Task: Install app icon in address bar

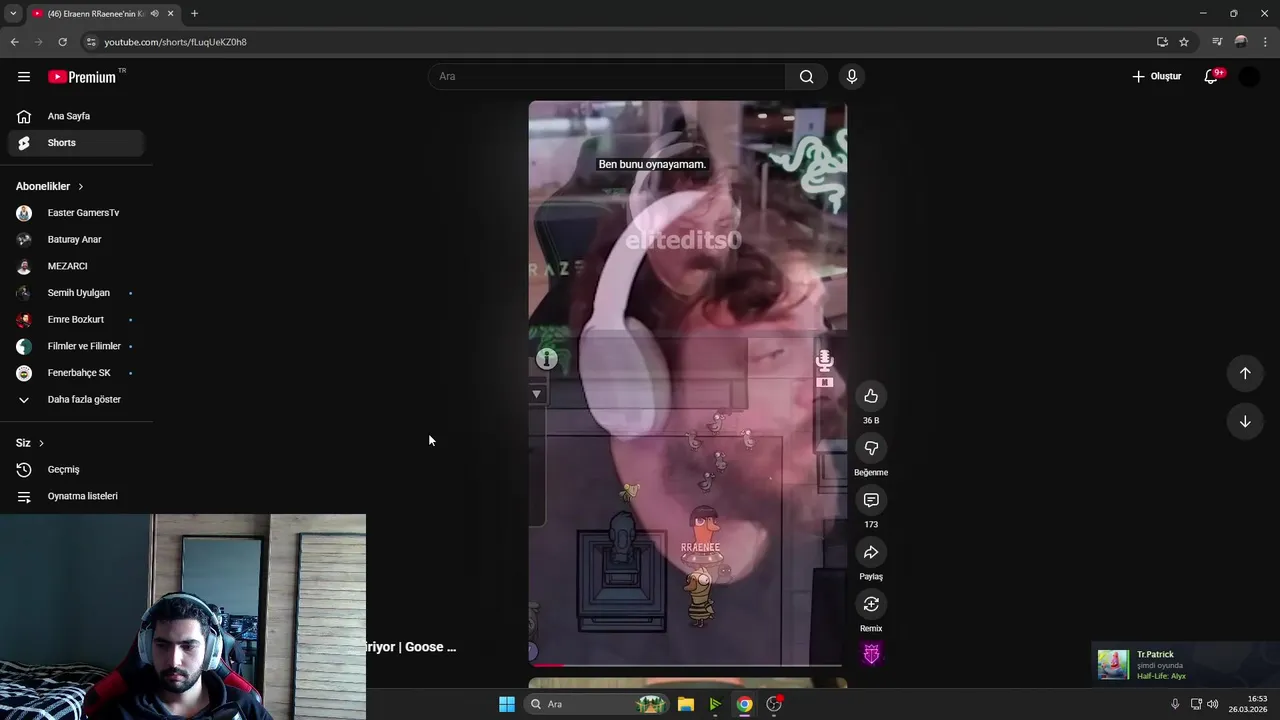Action: click(1162, 42)
